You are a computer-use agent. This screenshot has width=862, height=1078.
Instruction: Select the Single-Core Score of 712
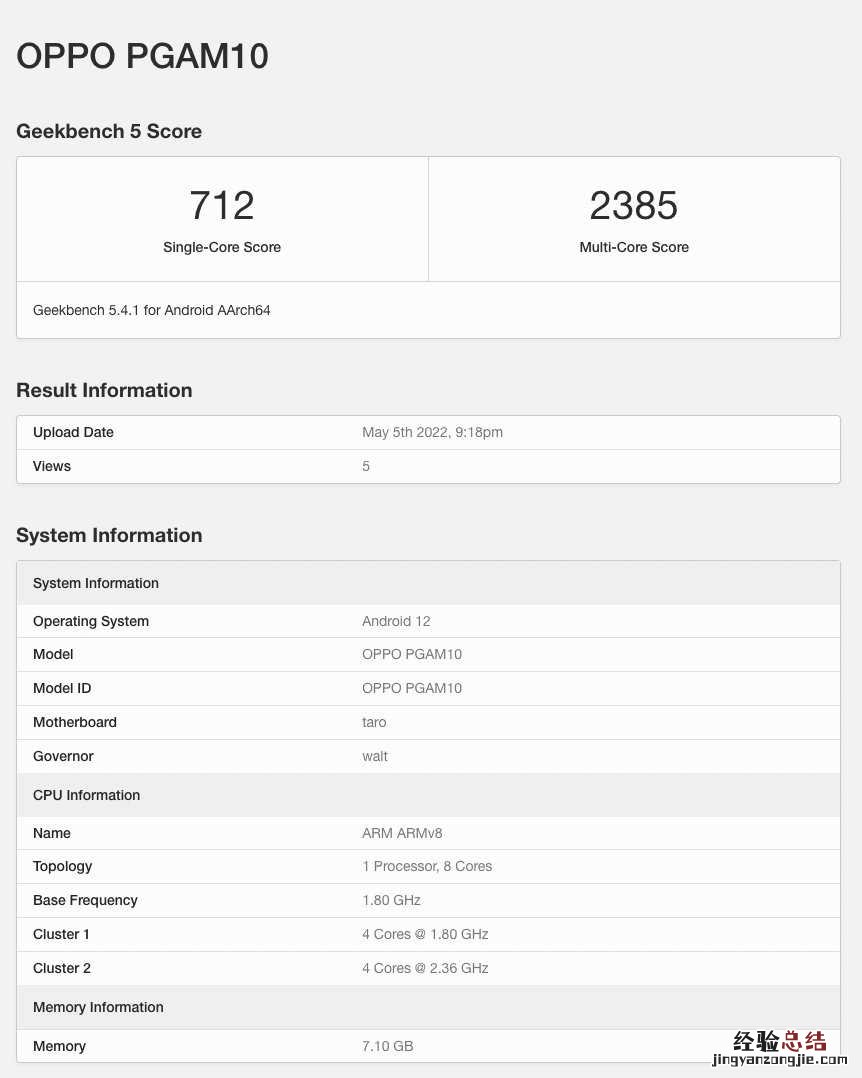click(x=222, y=205)
